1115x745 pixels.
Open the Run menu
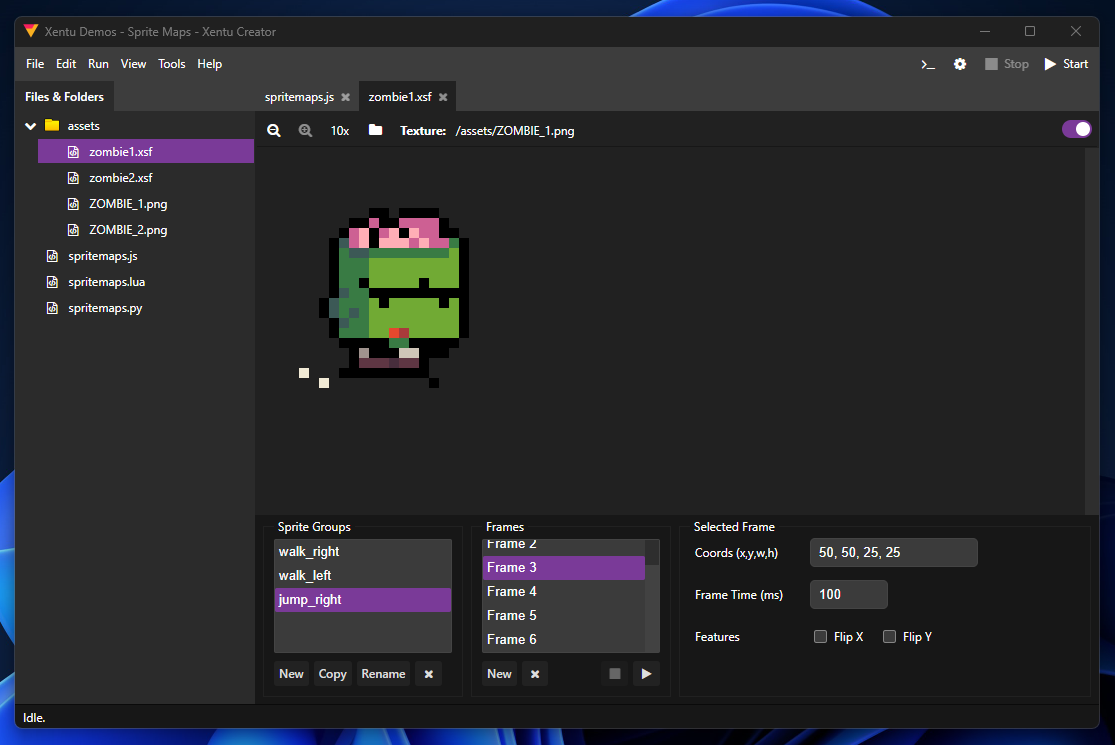[97, 63]
